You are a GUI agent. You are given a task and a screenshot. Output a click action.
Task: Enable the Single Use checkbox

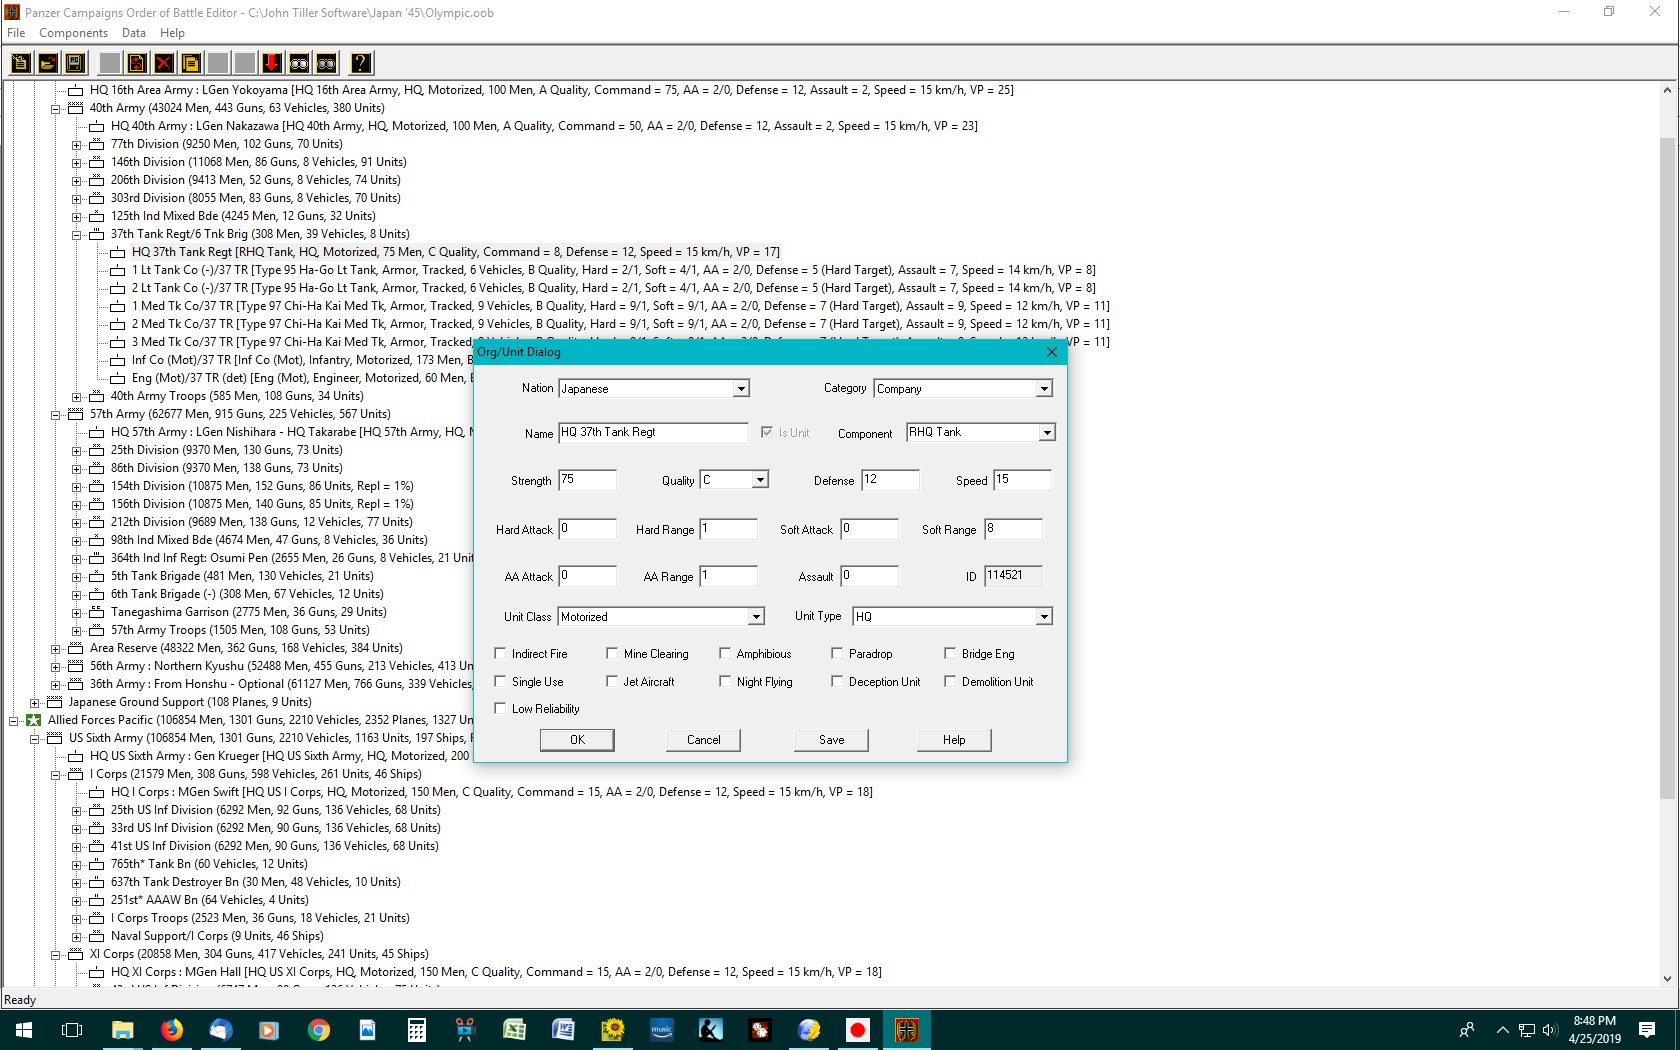(x=501, y=681)
